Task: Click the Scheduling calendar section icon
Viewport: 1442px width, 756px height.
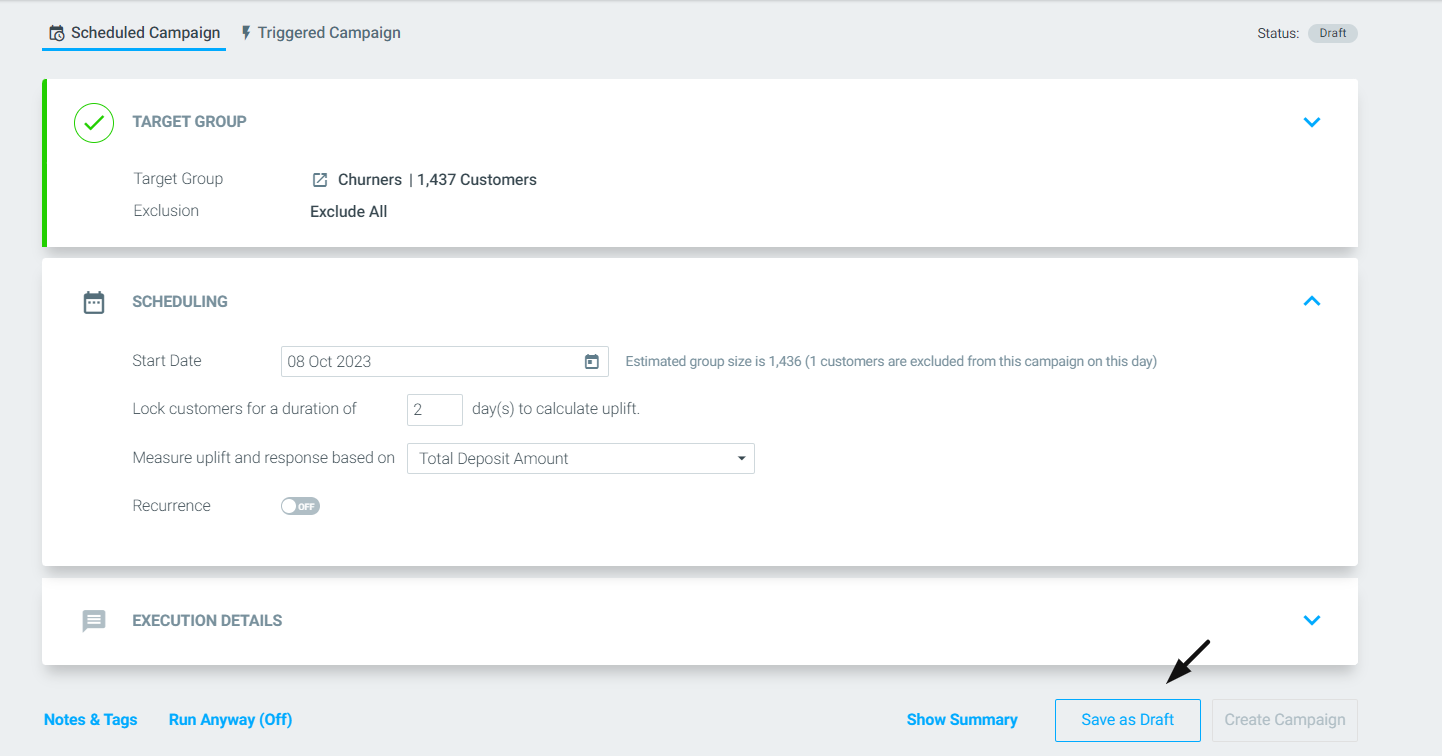Action: click(x=94, y=302)
